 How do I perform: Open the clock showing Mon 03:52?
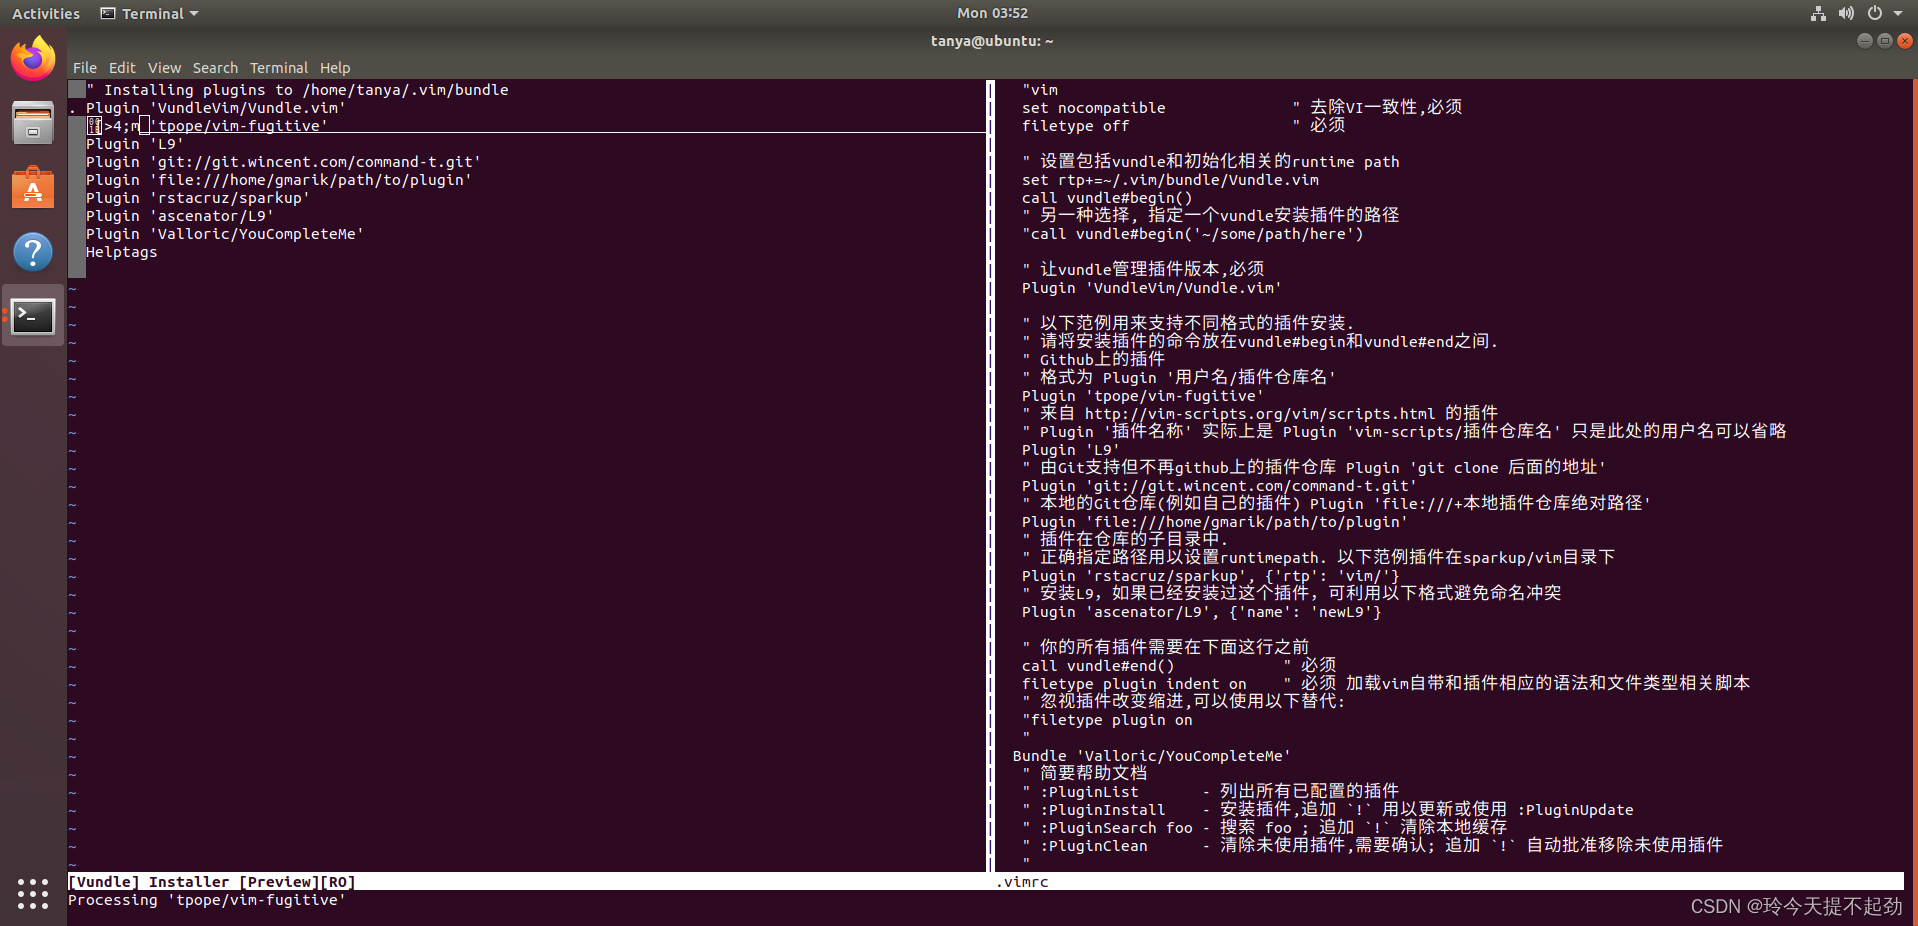[x=992, y=13]
